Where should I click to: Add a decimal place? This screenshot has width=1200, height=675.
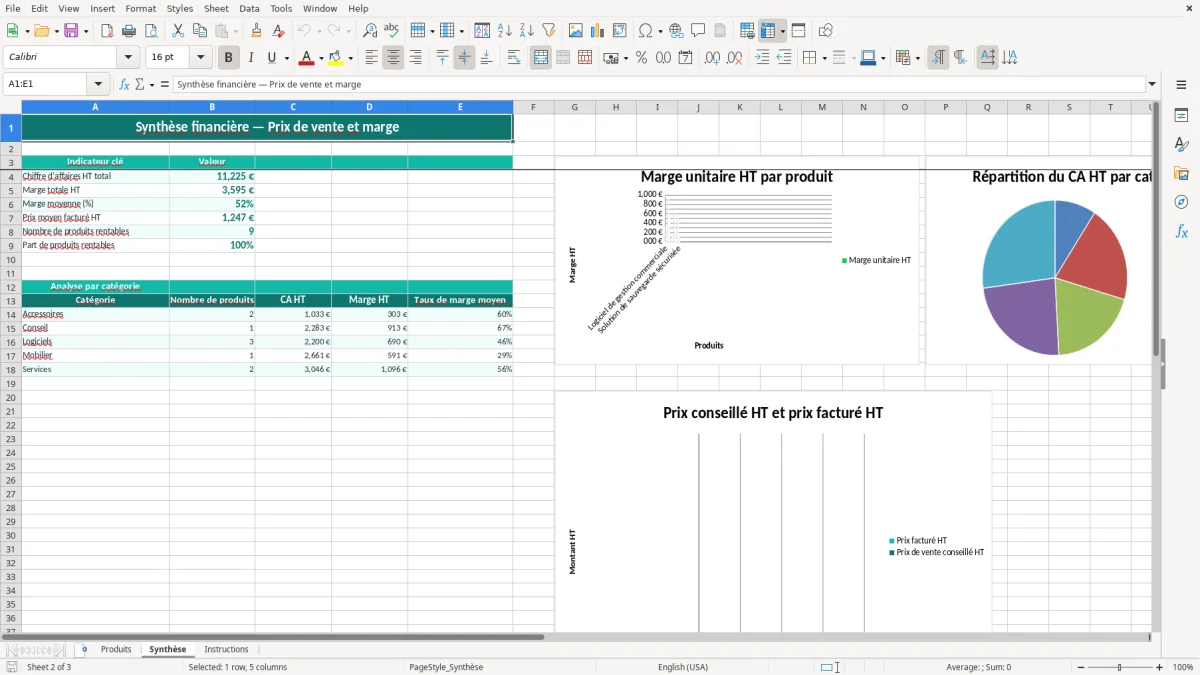point(712,58)
